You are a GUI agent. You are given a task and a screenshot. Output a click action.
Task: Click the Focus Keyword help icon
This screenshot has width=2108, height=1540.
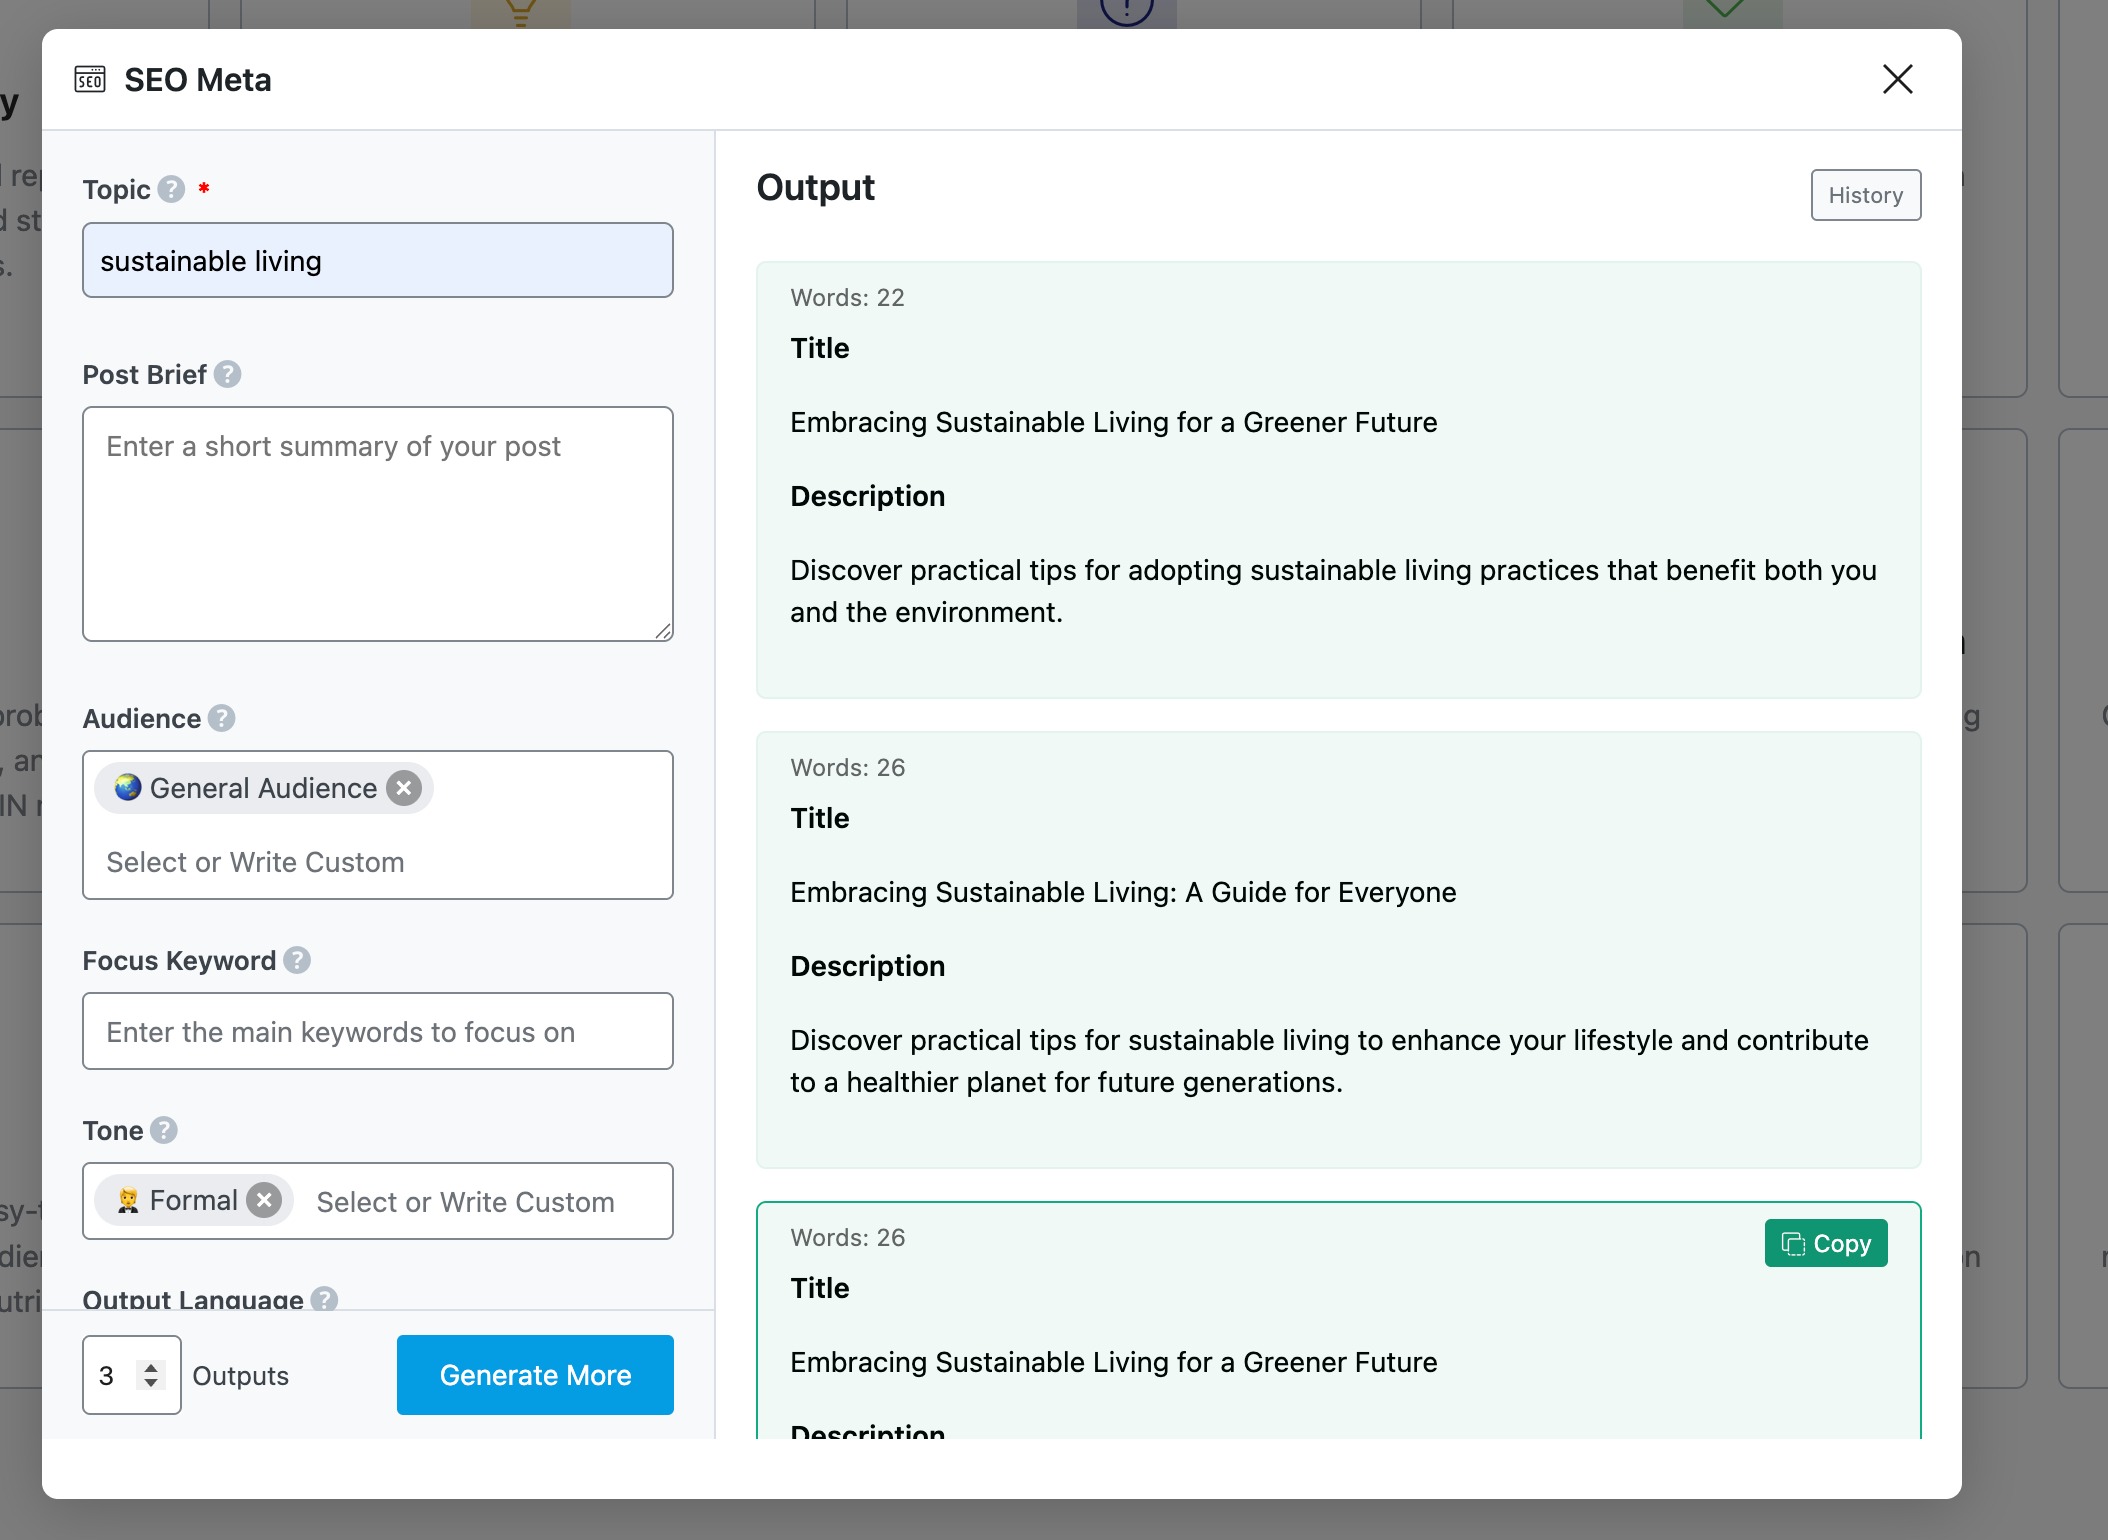click(x=297, y=960)
